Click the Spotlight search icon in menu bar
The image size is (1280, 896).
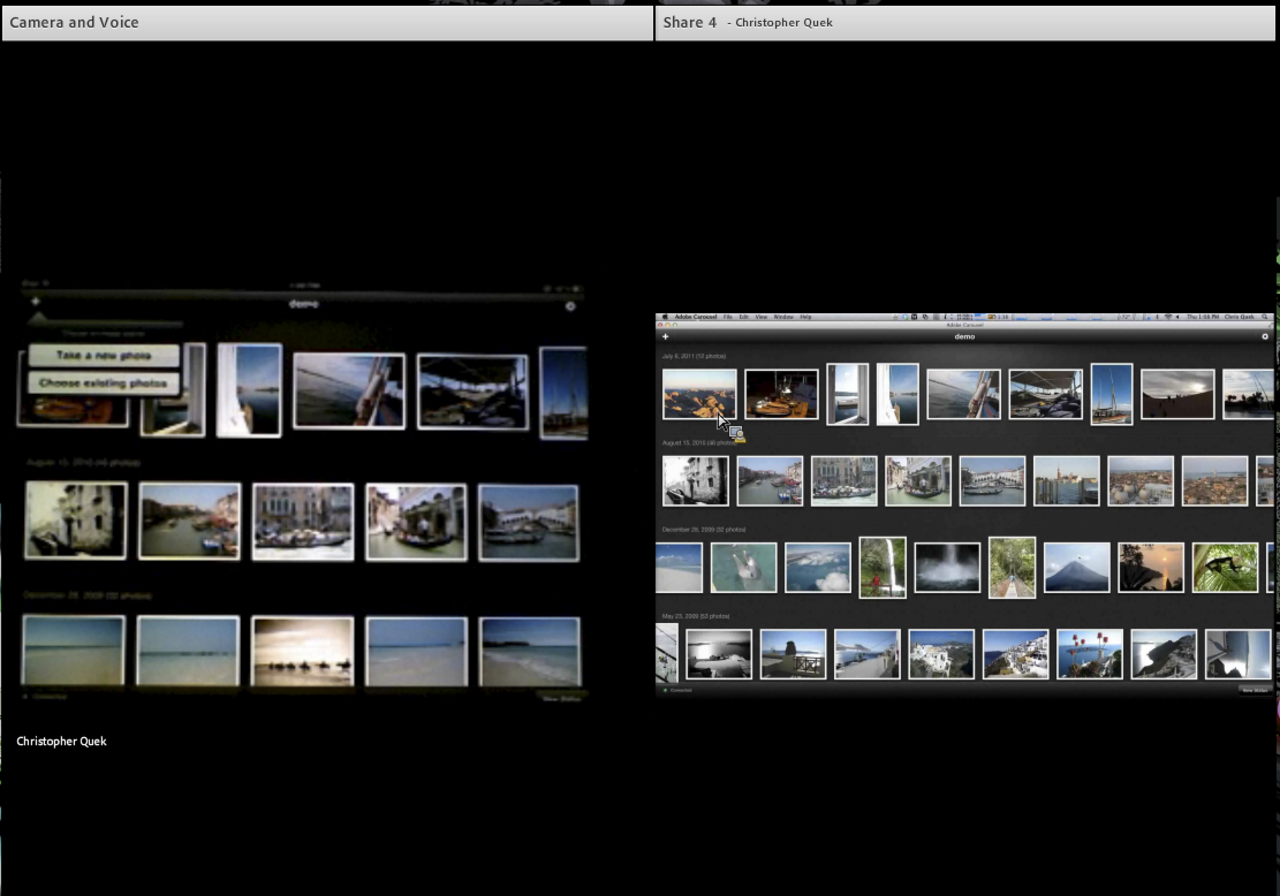click(1264, 317)
